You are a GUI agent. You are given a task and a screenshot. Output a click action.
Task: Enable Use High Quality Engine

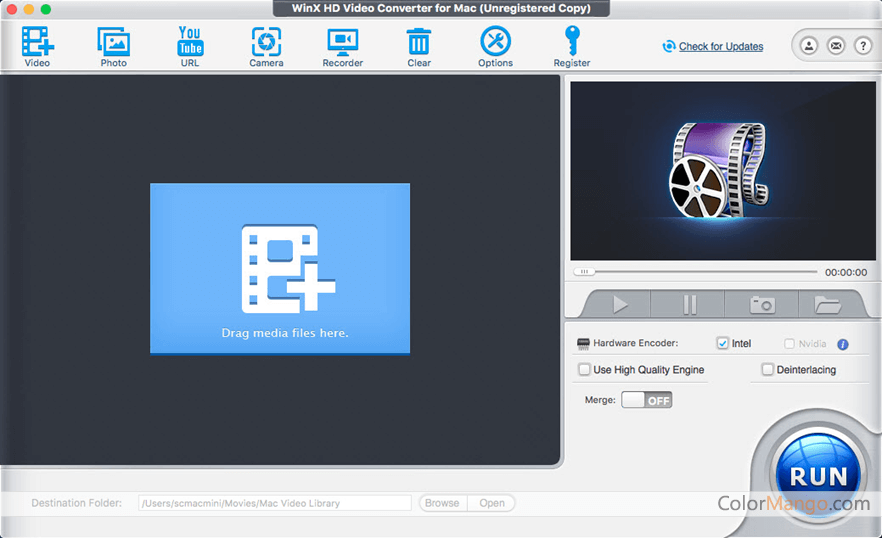584,369
